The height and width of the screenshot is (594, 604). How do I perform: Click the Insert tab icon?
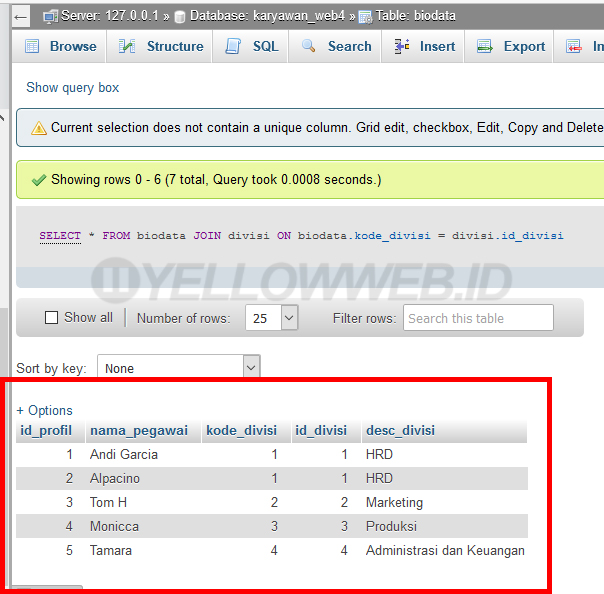402,46
